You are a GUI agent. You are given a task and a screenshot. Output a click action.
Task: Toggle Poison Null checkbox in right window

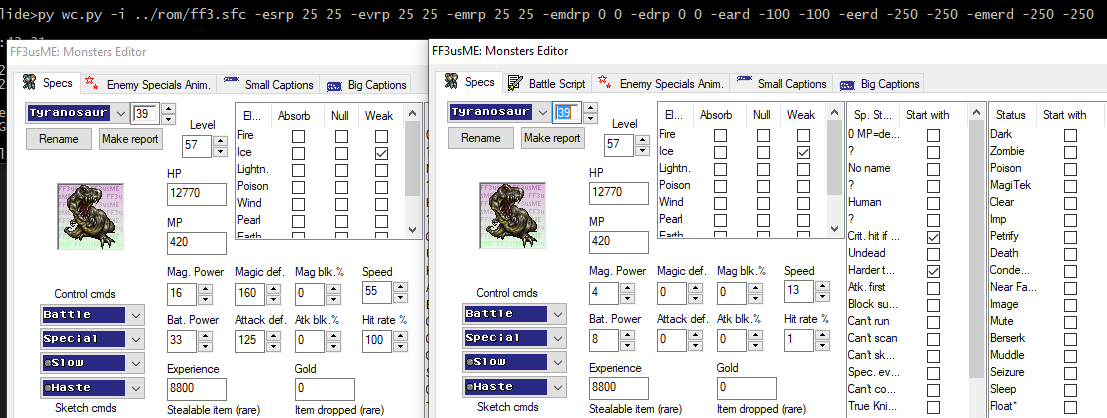click(762, 186)
